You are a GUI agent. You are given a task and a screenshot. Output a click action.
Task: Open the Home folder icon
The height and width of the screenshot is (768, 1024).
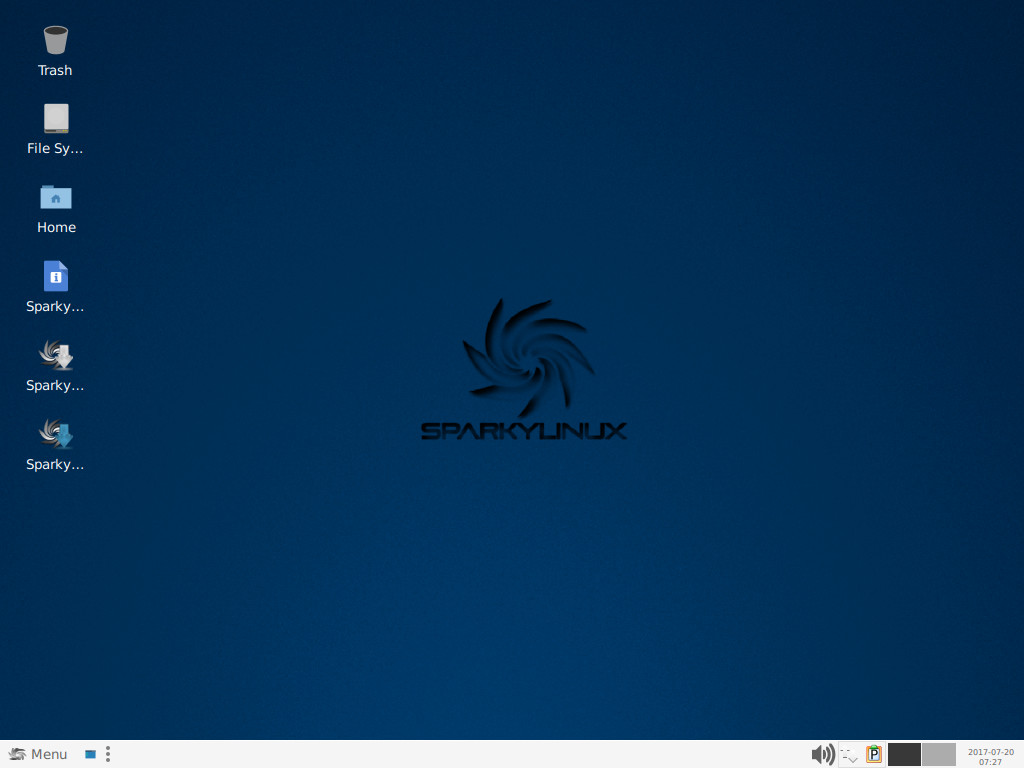56,197
